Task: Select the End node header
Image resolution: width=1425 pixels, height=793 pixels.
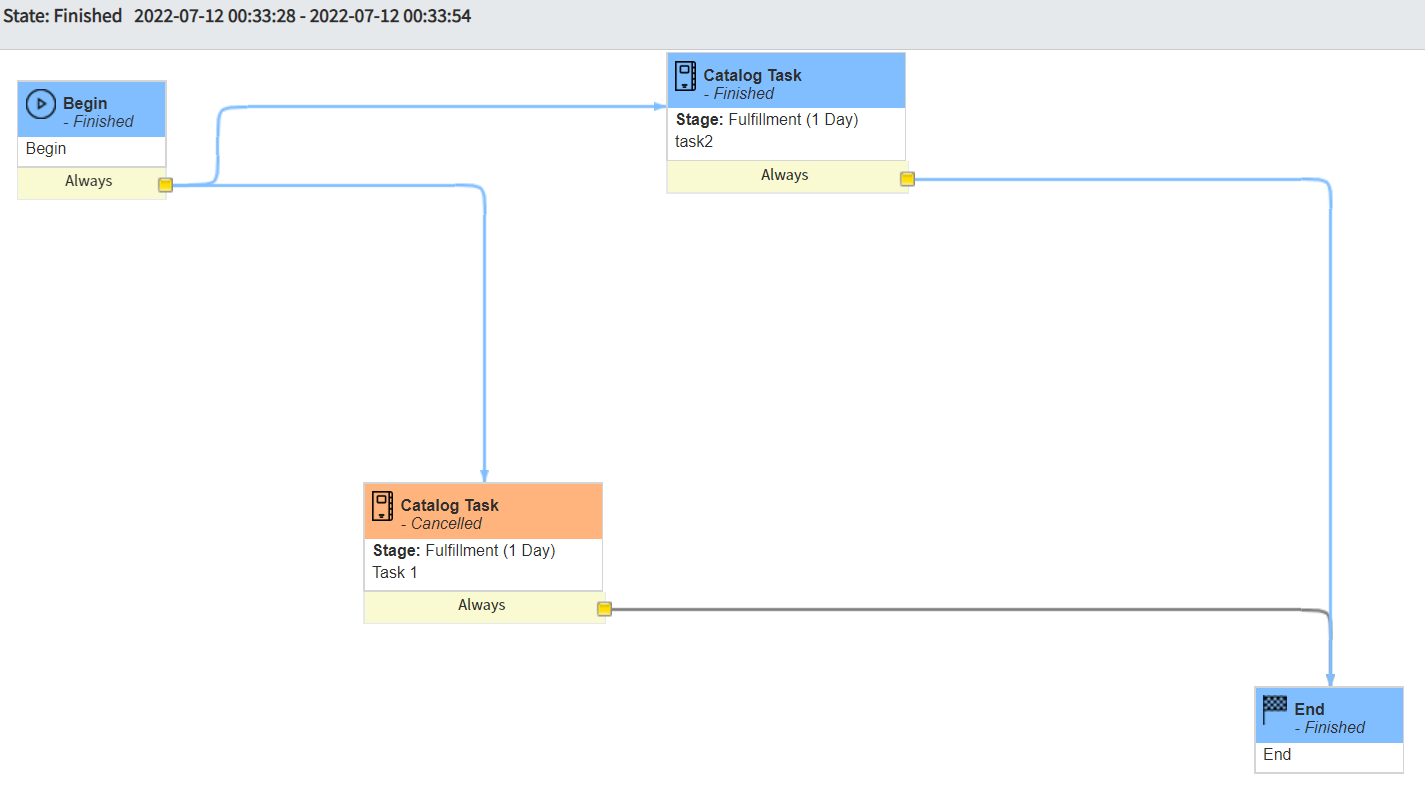Action: pos(1329,714)
